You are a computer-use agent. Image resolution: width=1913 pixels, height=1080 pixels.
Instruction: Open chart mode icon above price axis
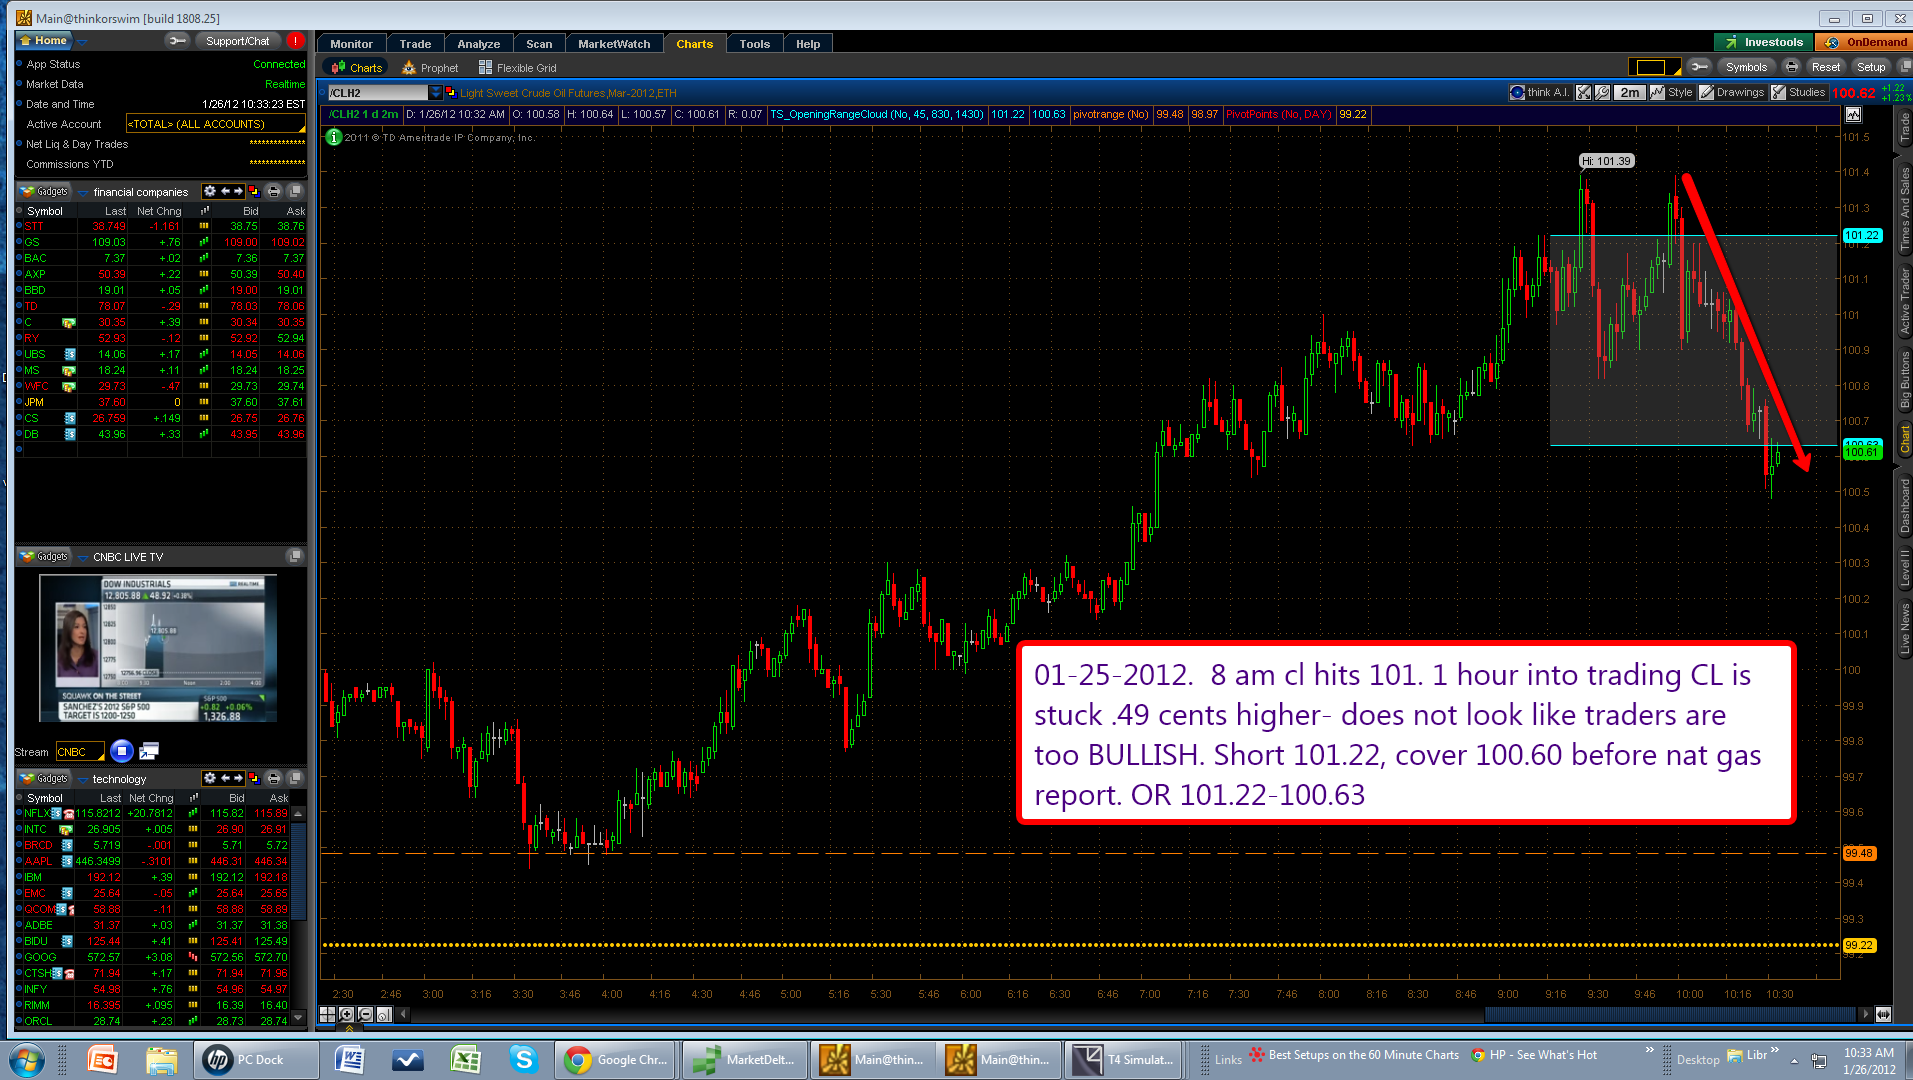(1852, 115)
